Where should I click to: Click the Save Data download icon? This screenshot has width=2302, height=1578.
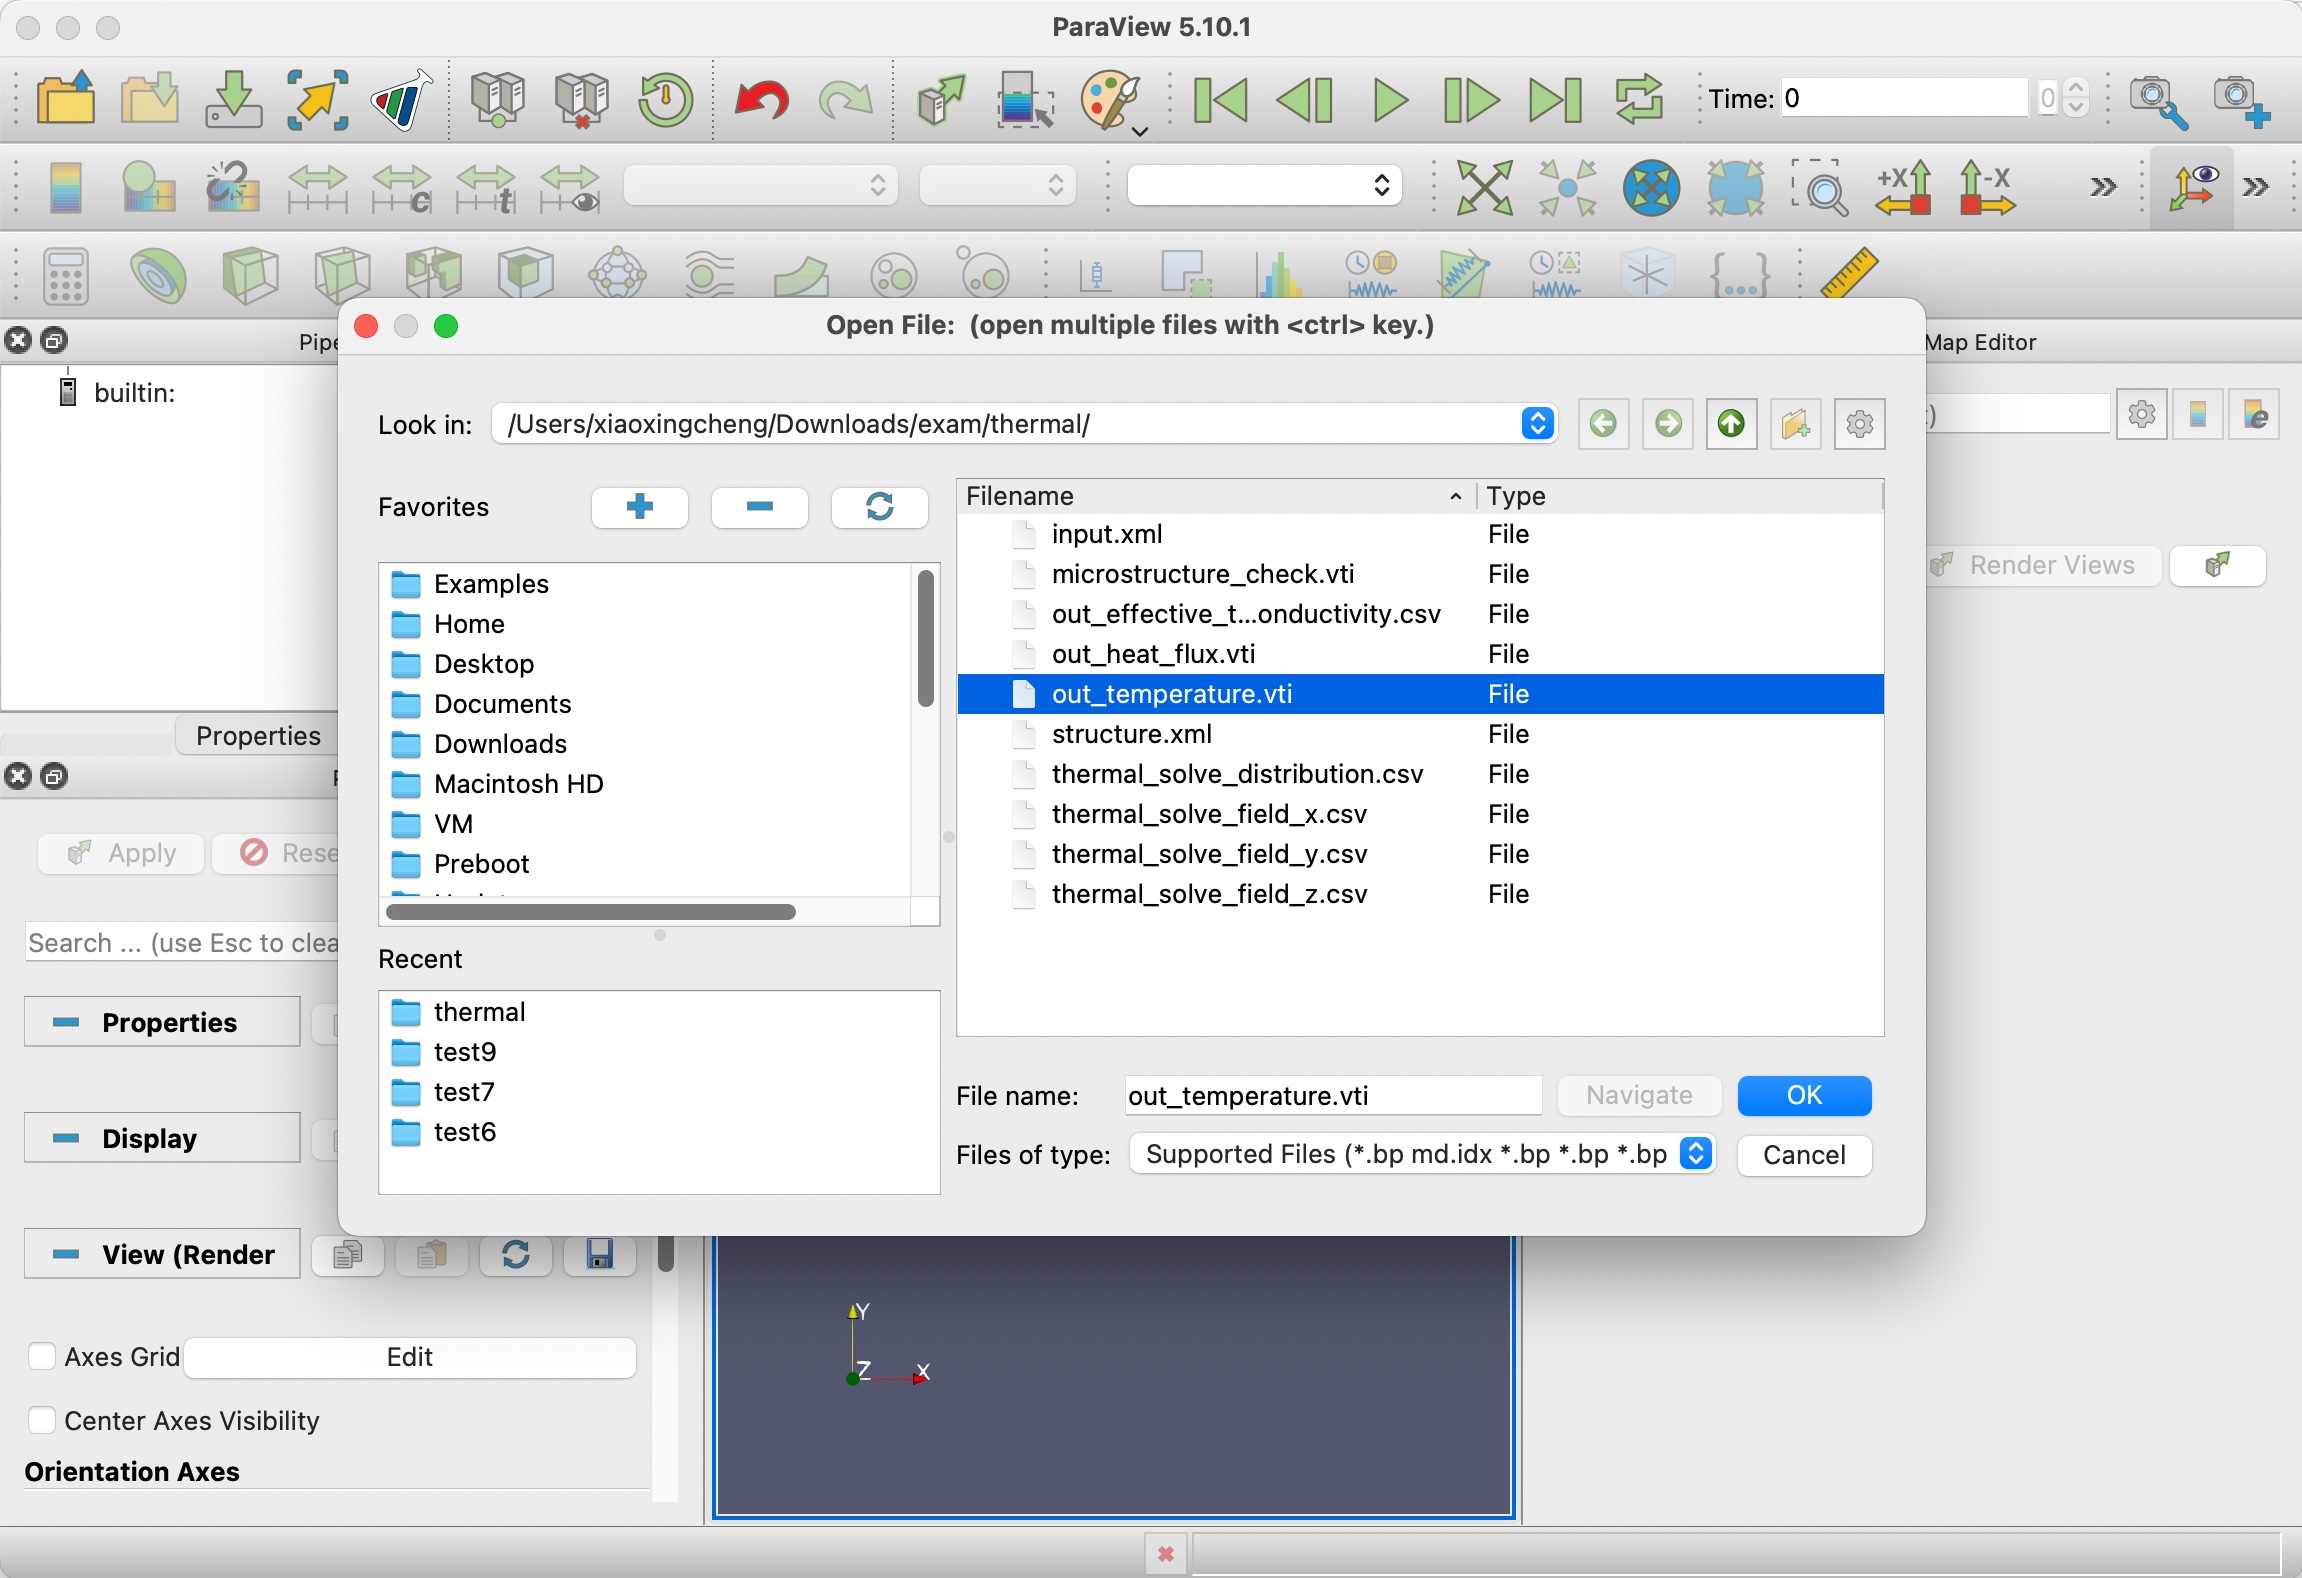[x=233, y=100]
